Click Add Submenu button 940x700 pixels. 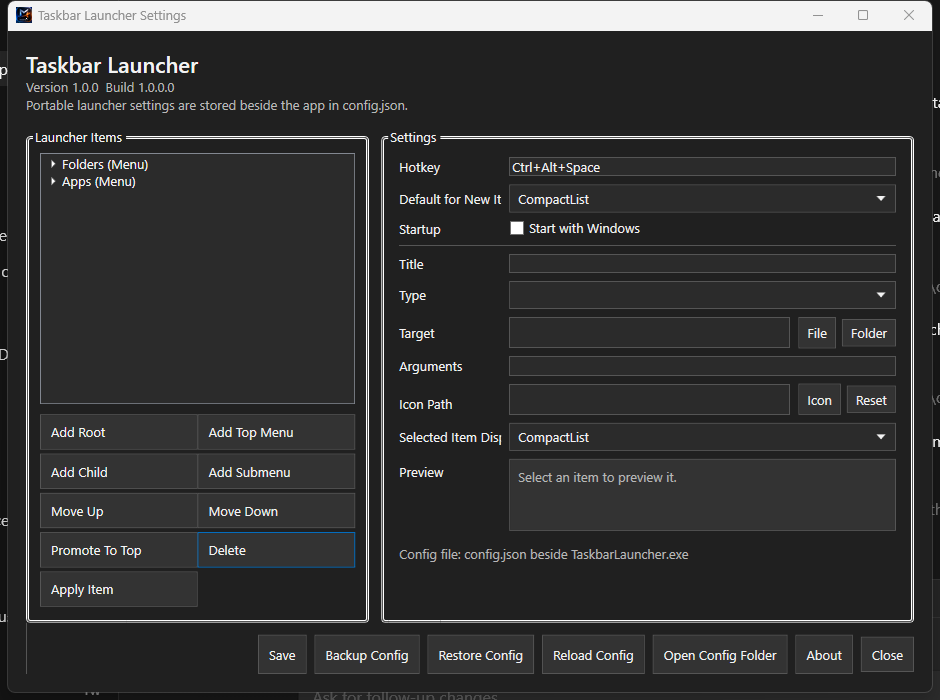pos(276,472)
